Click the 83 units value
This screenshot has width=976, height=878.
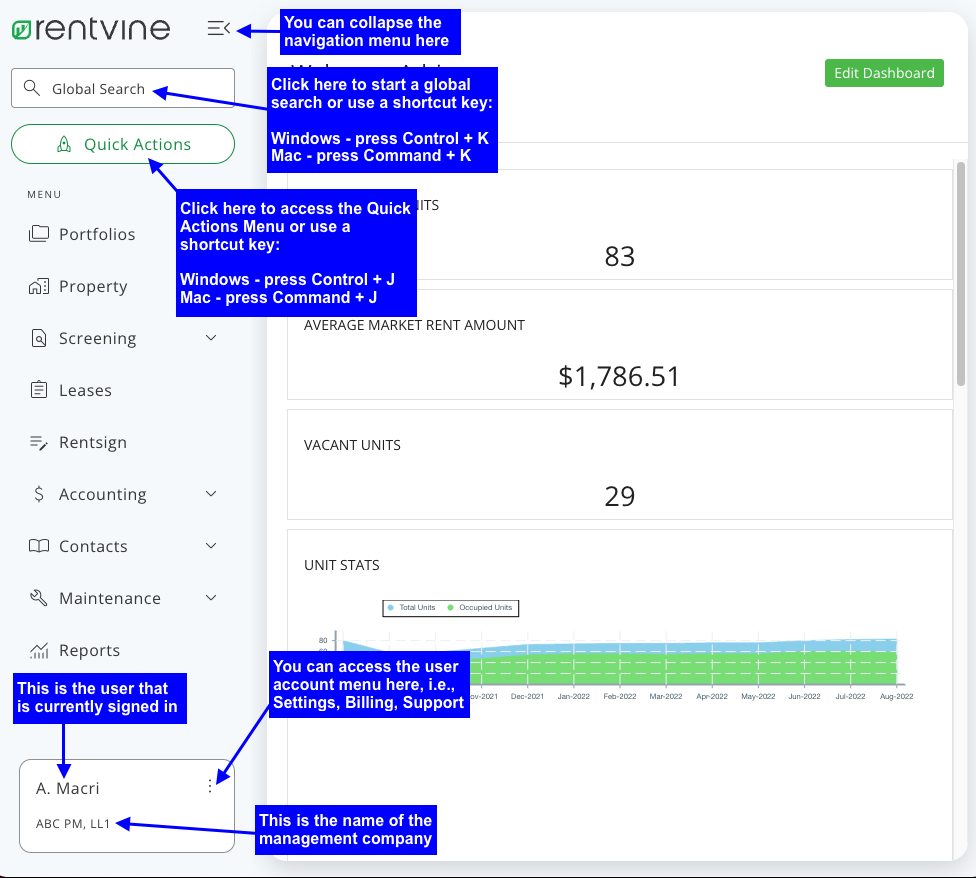[x=619, y=256]
